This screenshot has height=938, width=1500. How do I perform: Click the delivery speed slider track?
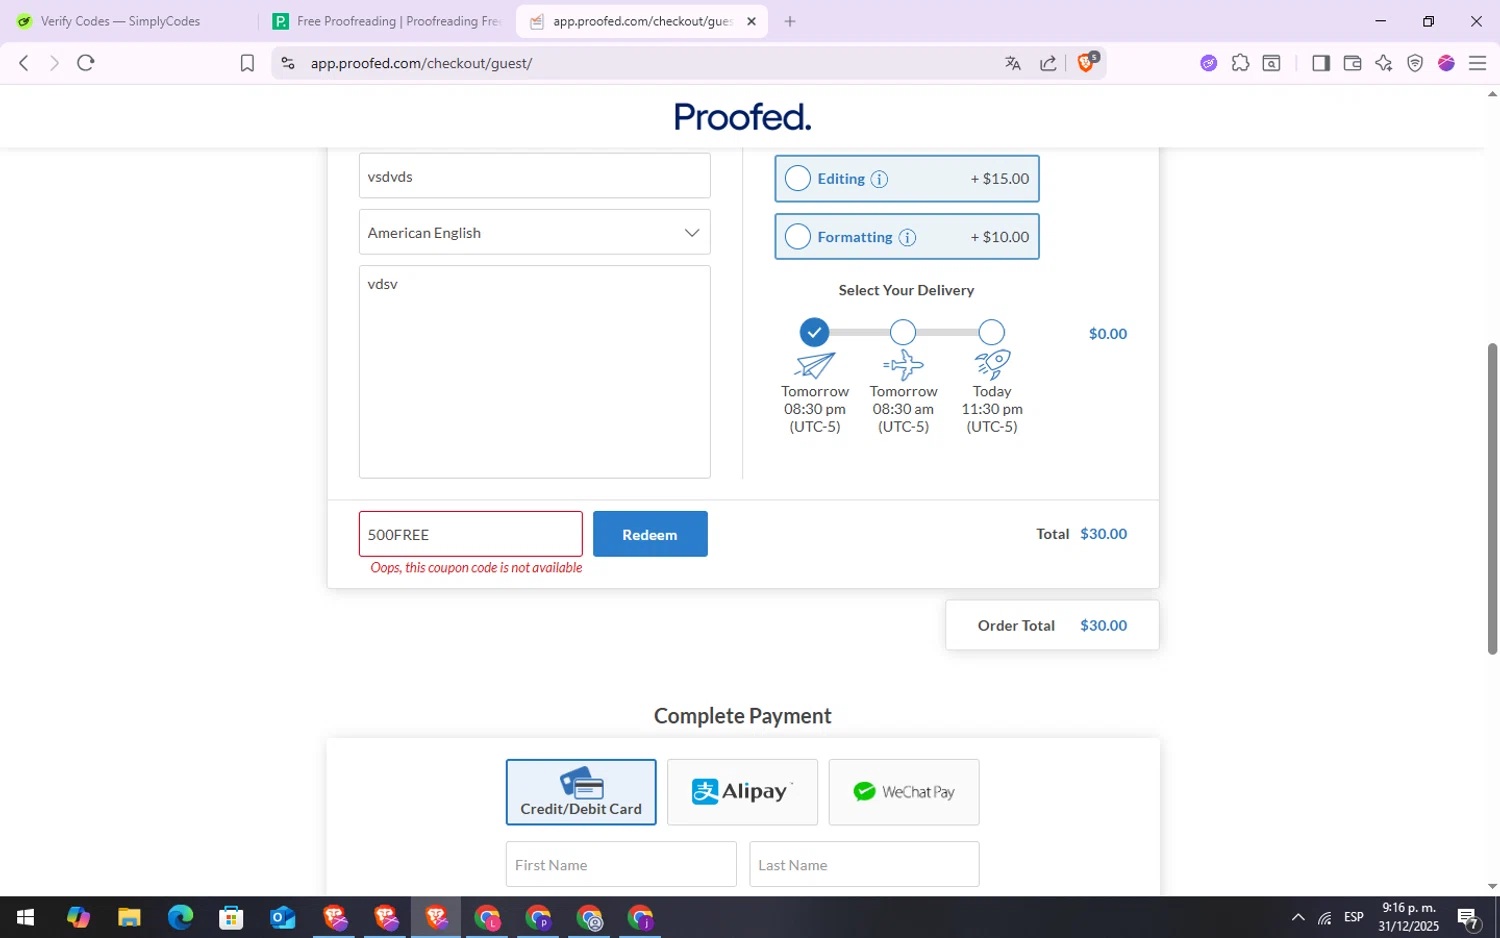[903, 332]
